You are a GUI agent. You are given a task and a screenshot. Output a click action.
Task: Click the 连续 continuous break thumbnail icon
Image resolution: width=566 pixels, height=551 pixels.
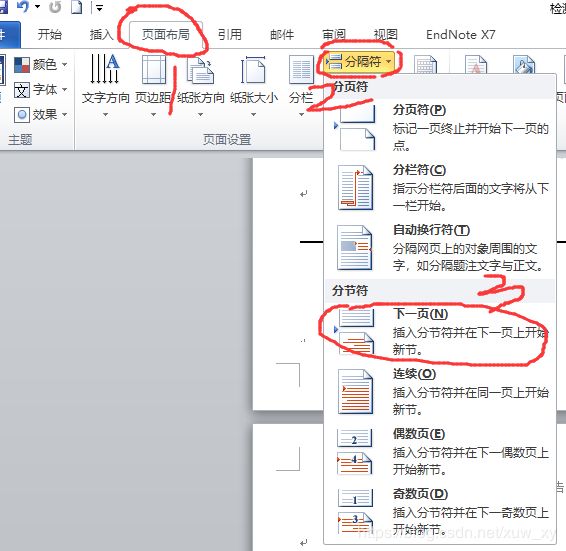click(356, 391)
